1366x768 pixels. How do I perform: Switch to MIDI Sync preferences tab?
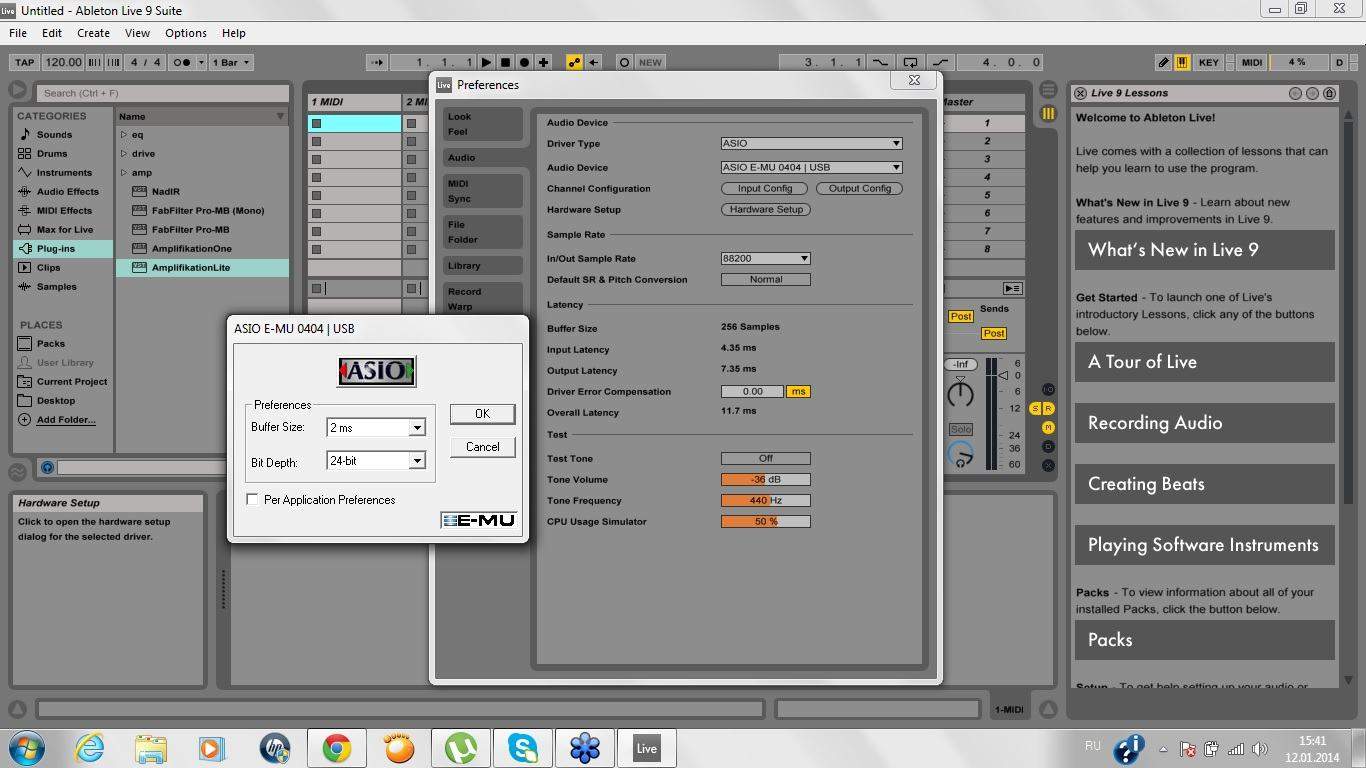(482, 191)
